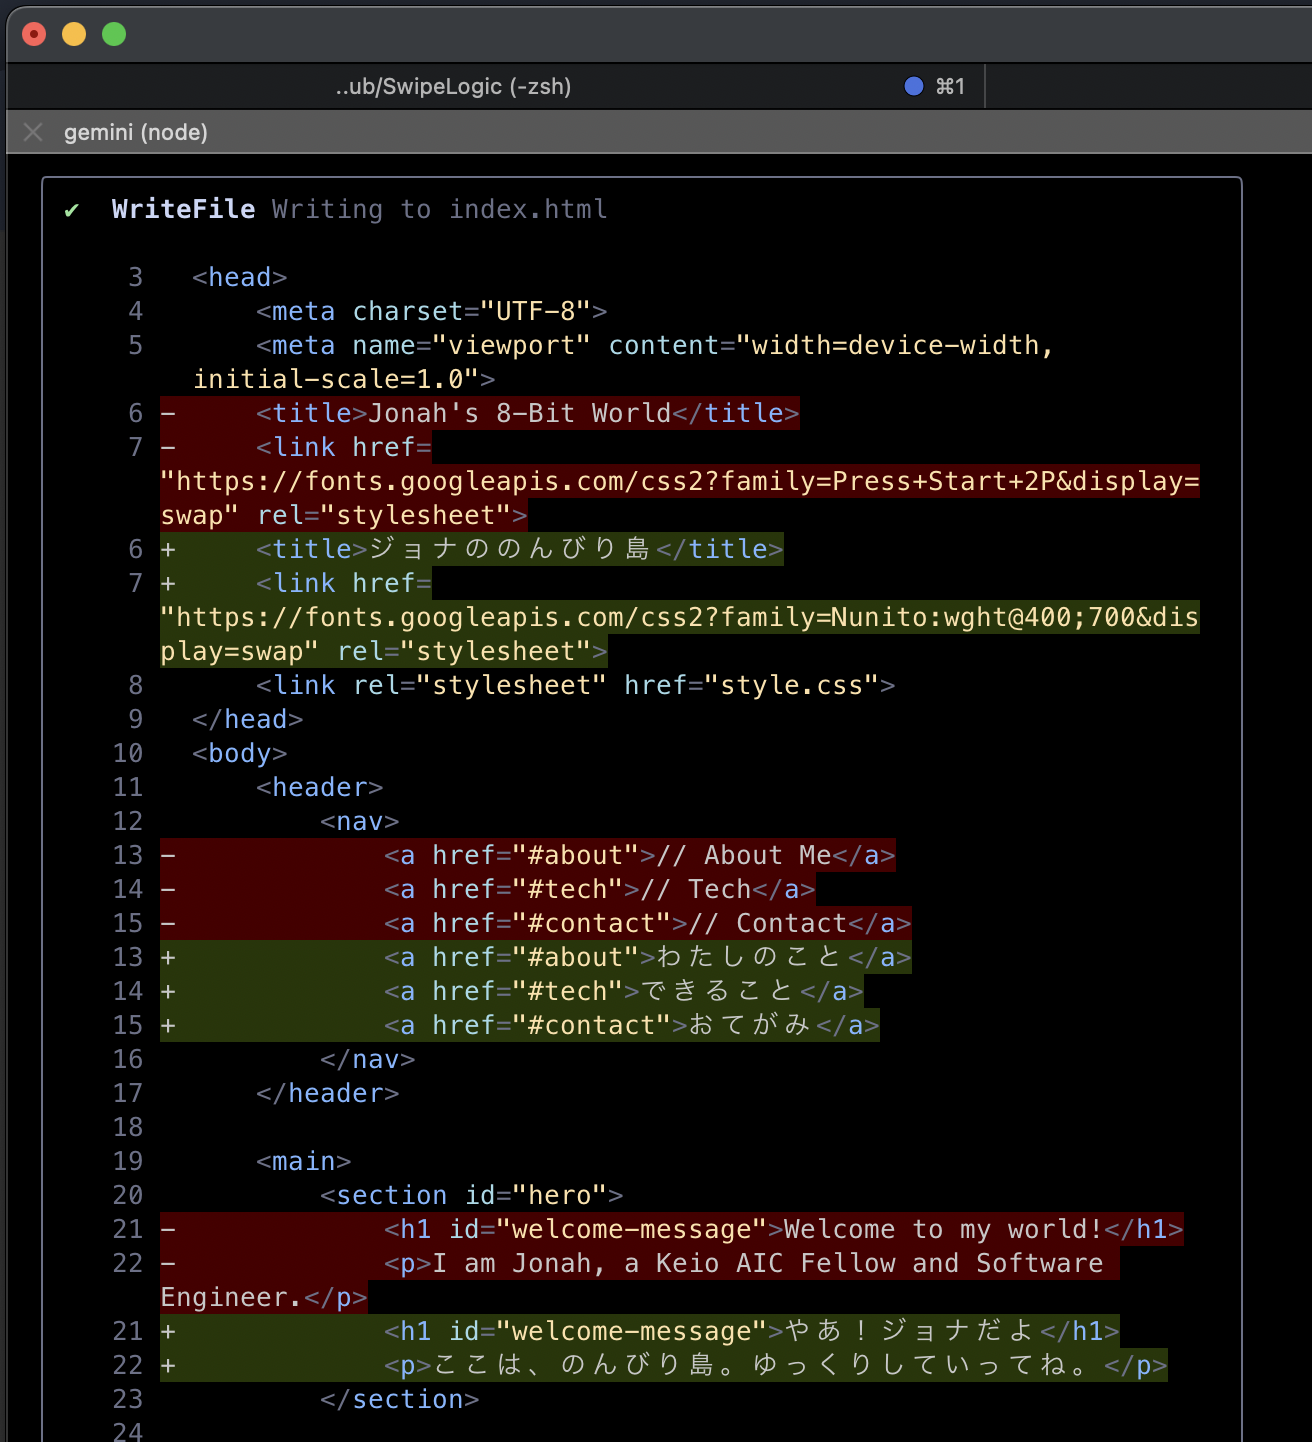Click the green checkmark beside WriteFile
This screenshot has width=1312, height=1442.
[72, 210]
